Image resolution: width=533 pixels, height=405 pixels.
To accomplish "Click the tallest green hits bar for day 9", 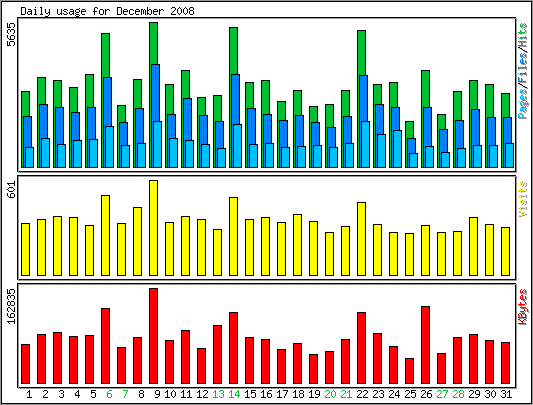I will pos(153,43).
